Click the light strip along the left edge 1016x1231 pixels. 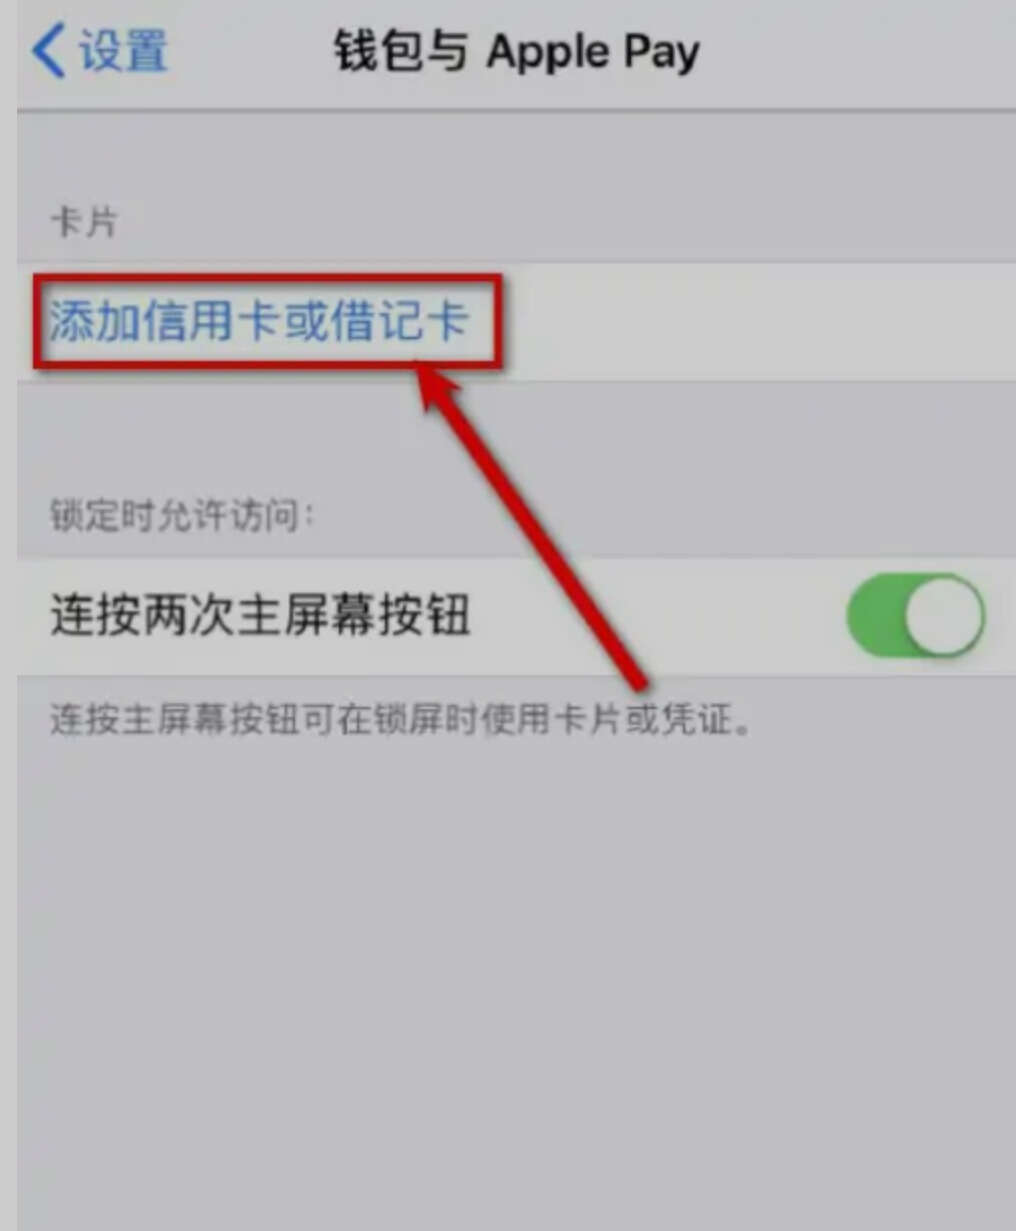[x=8, y=615]
